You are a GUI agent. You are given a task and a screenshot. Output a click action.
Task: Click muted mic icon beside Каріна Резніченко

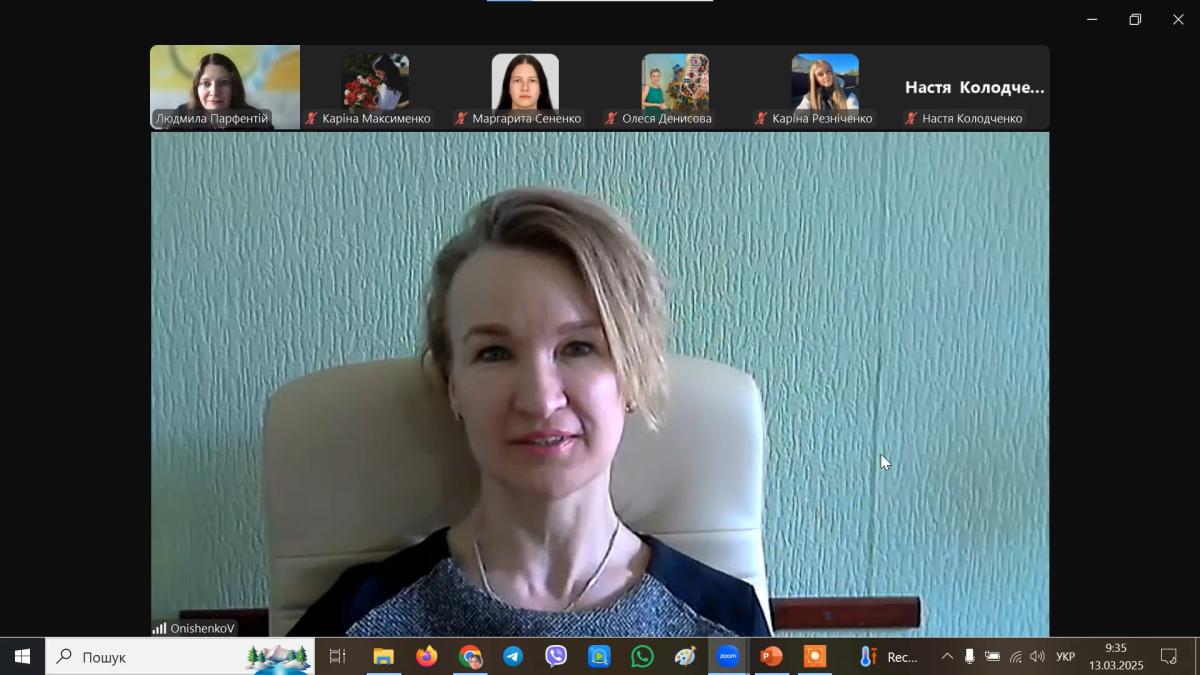(761, 118)
